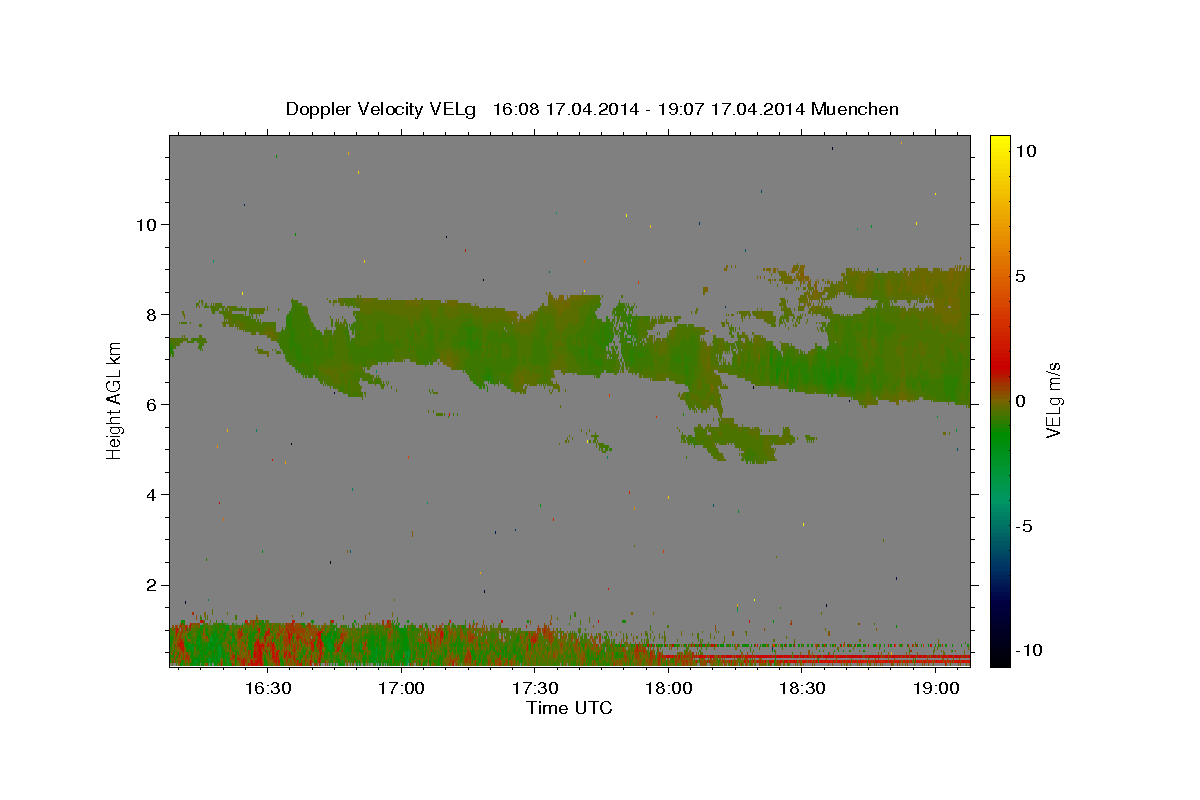Click the colorbar value 5 label
Viewport: 1200px width, 800px height.
click(x=1020, y=276)
